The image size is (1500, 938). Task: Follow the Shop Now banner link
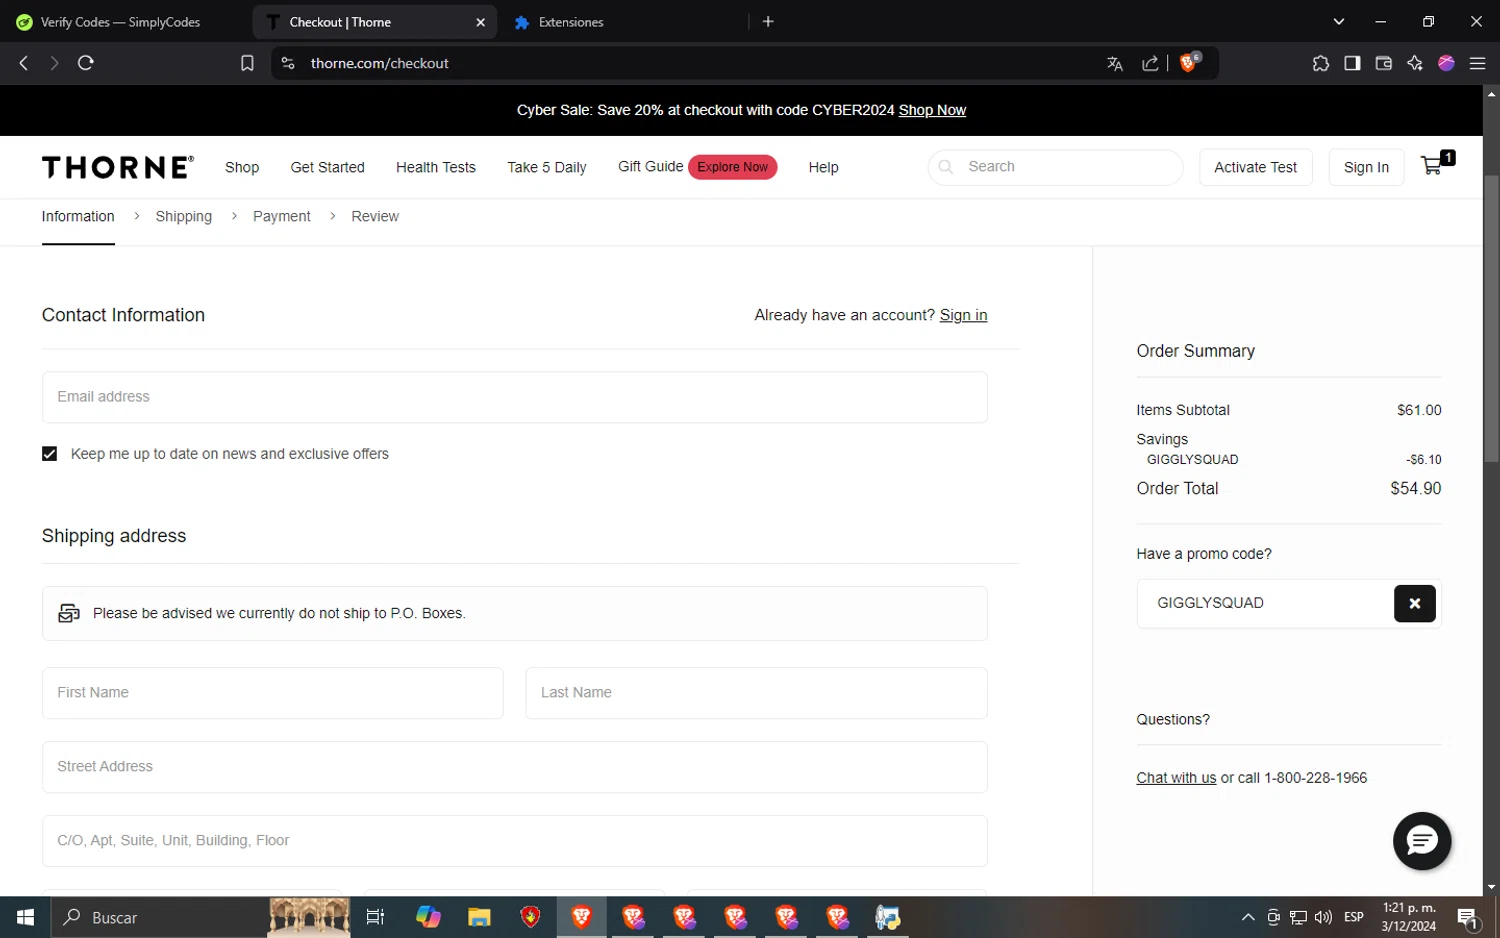[932, 110]
